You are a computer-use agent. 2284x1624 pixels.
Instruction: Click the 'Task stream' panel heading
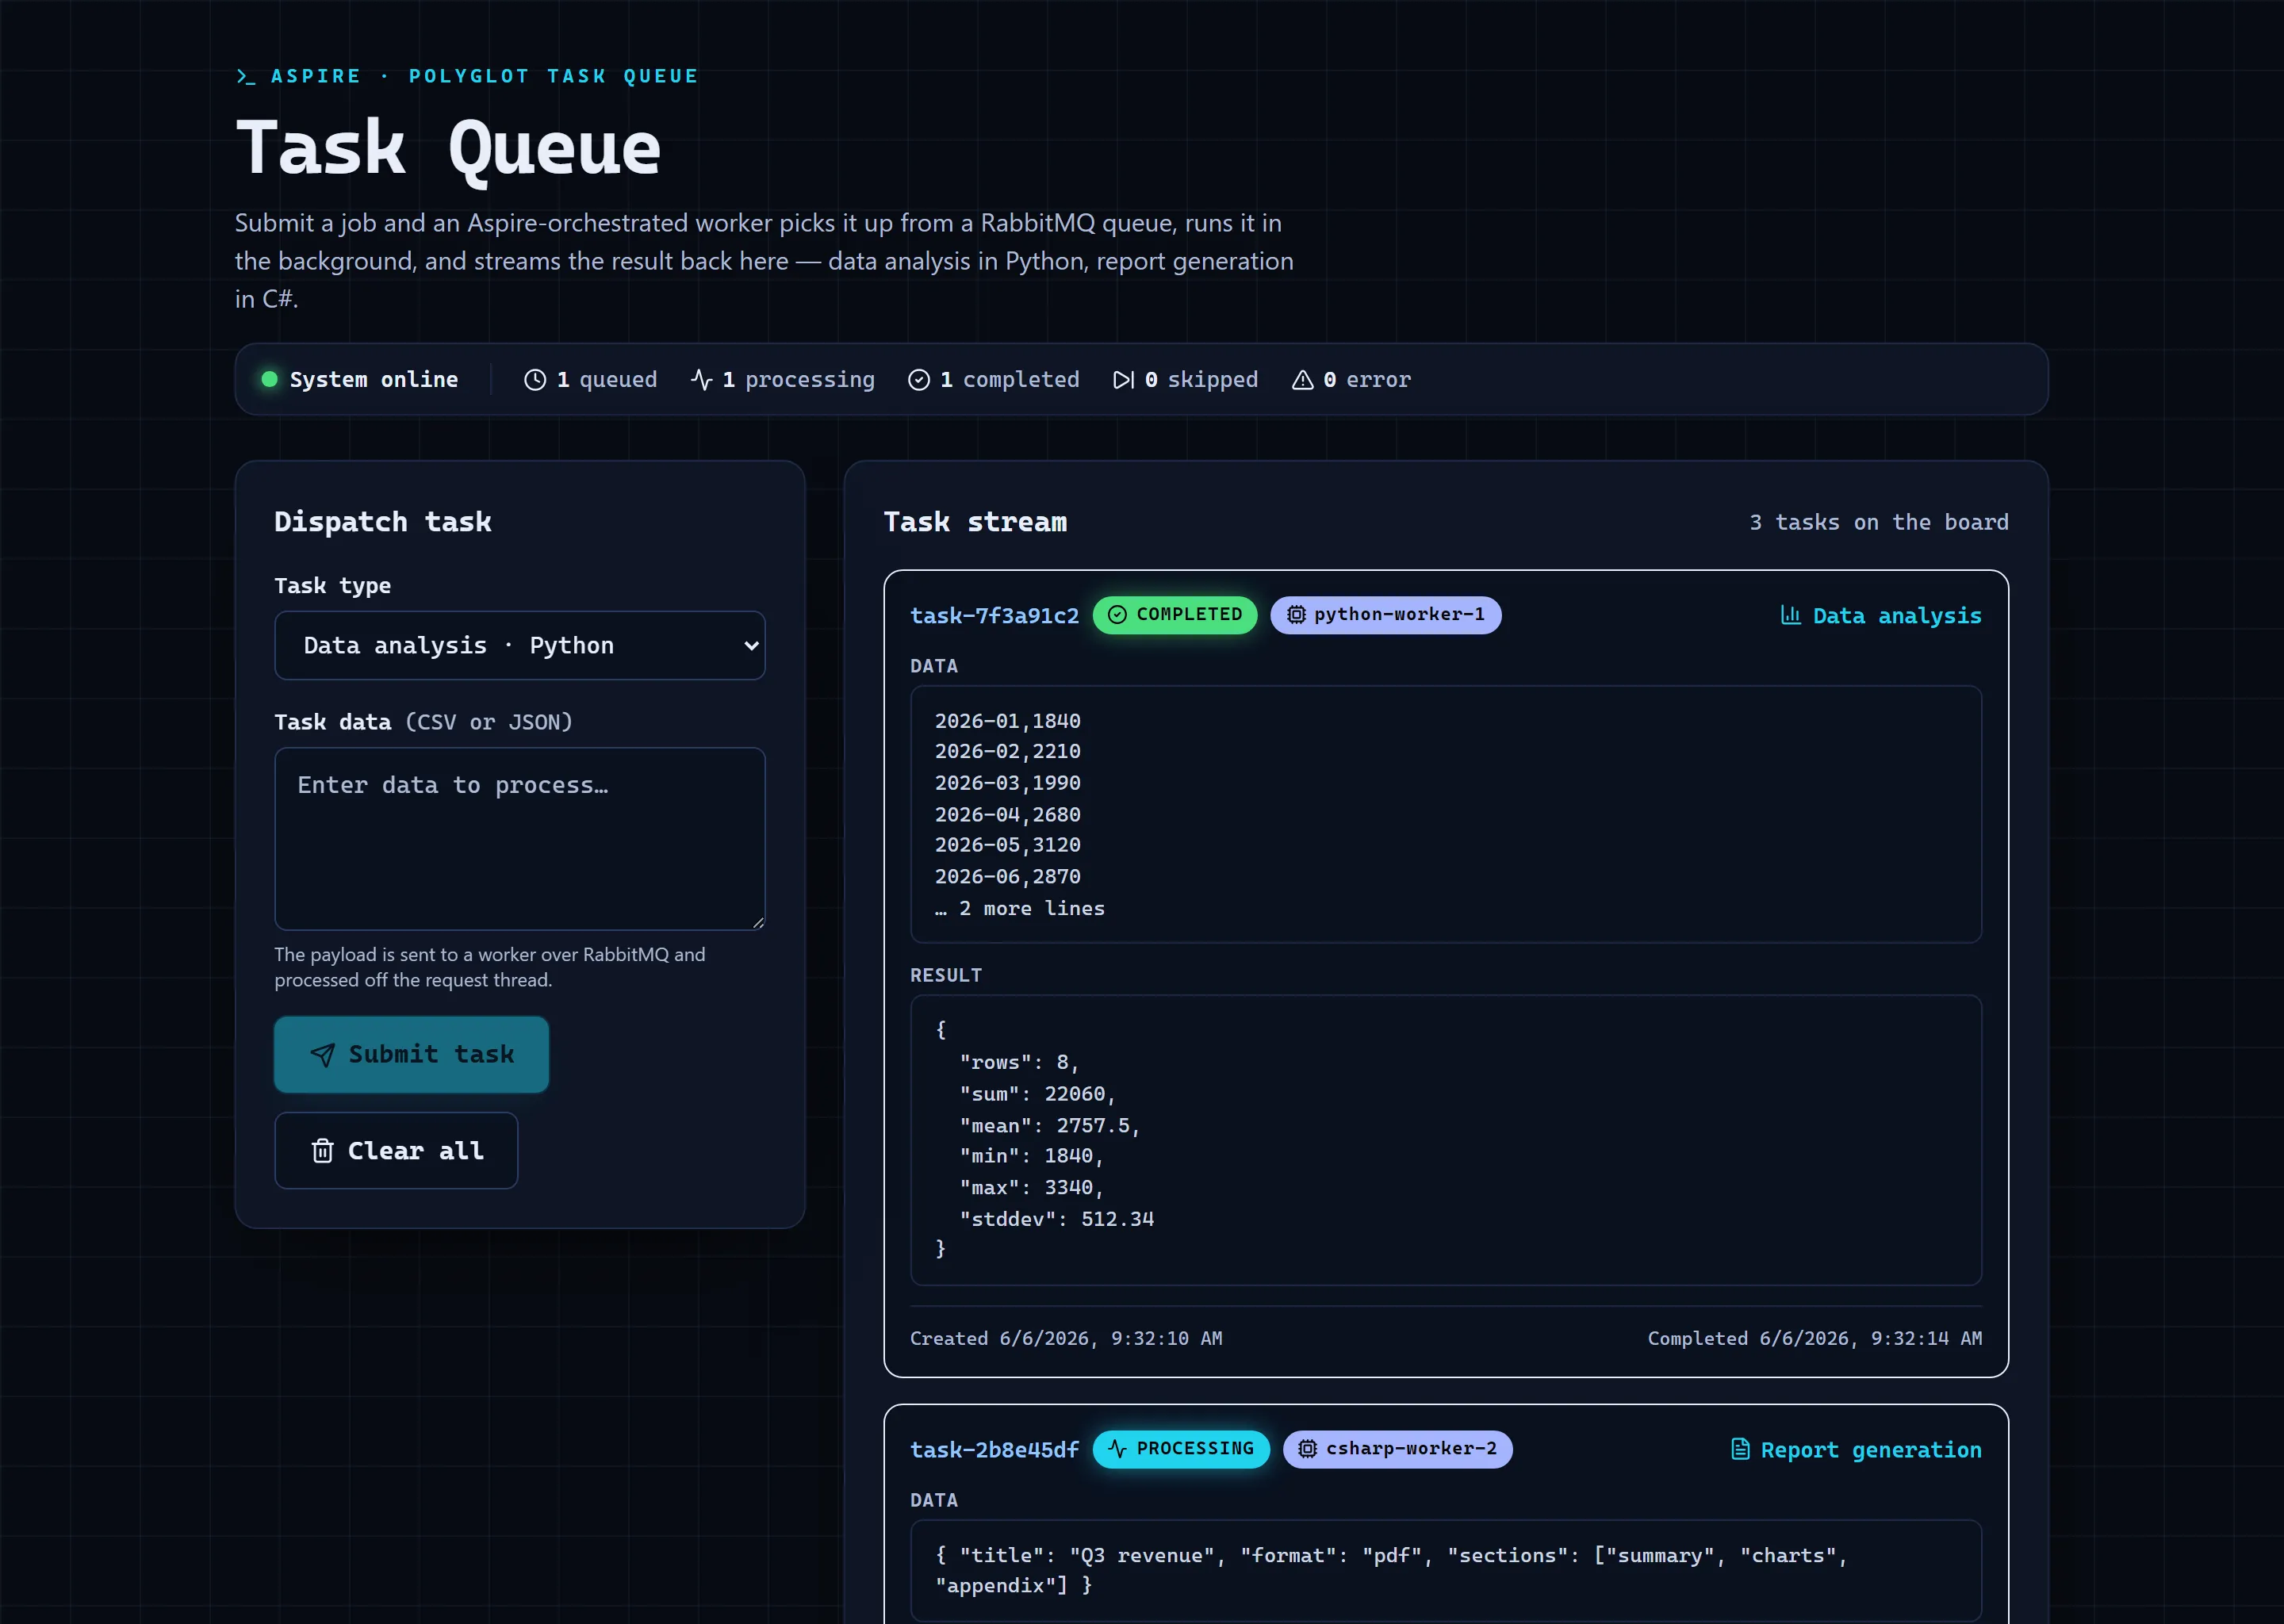click(x=975, y=522)
